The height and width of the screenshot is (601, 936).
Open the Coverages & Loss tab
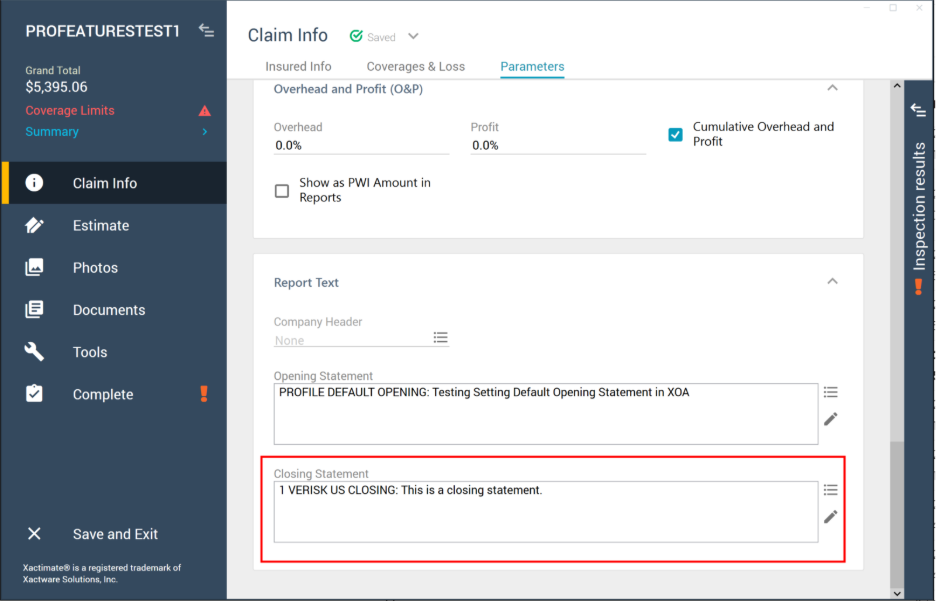(x=415, y=67)
